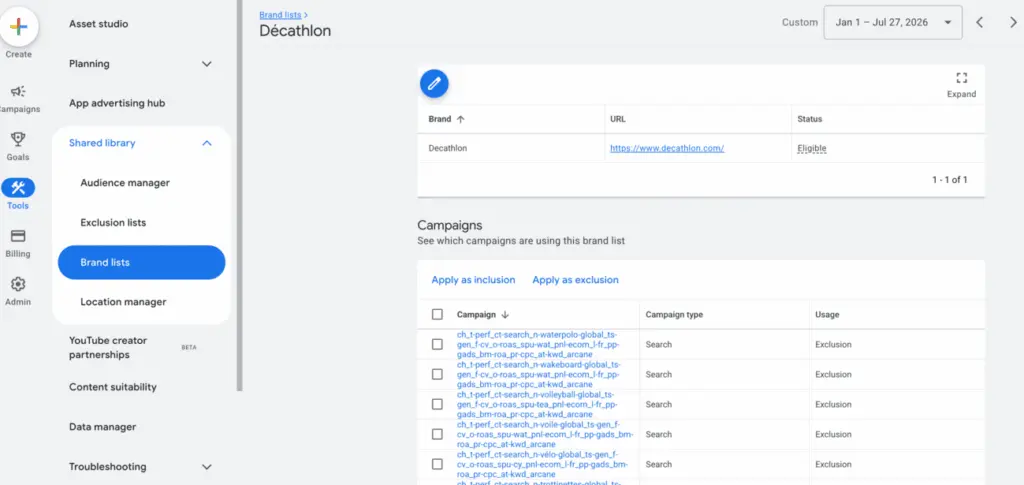Open Location manager

[x=123, y=302]
